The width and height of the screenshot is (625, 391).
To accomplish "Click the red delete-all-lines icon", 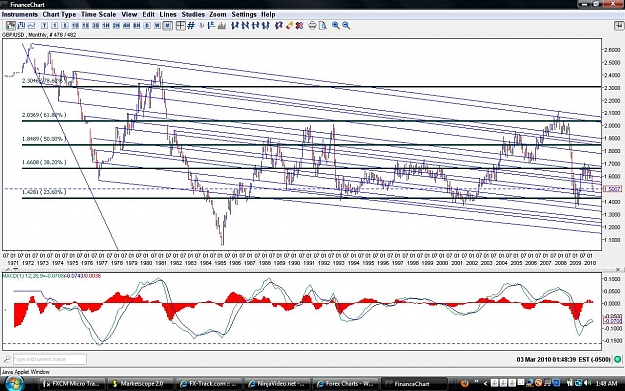I will (299, 26).
